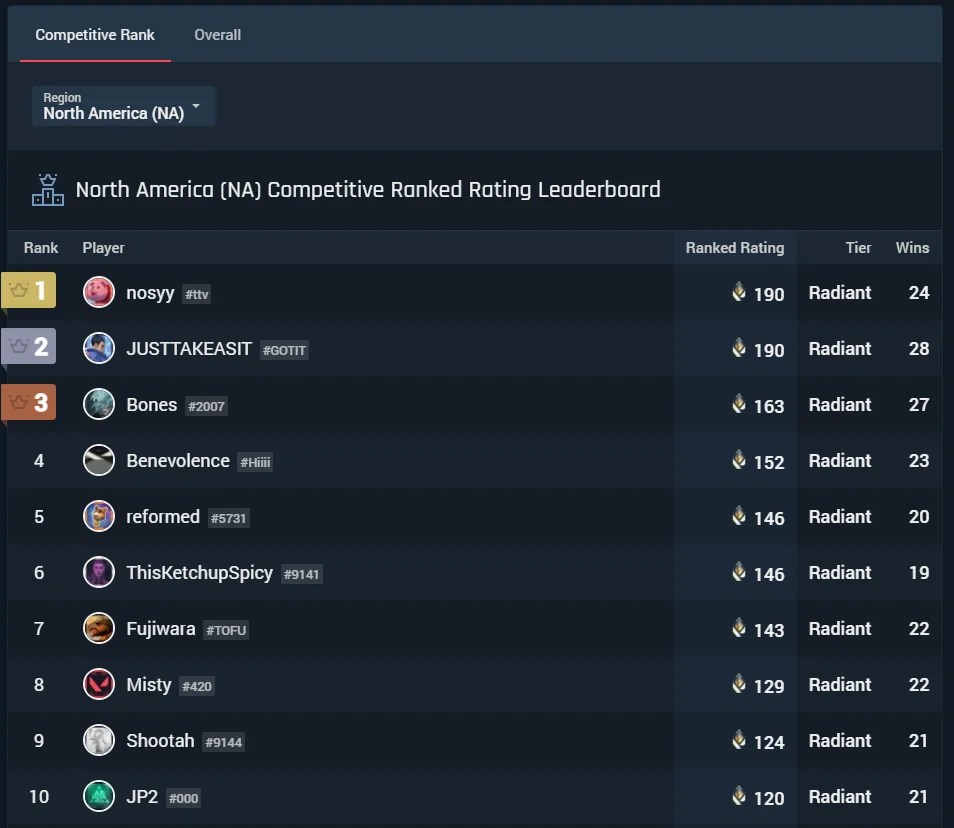Click the #TOFU tag
Viewport: 954px width, 828px height.
tap(226, 630)
